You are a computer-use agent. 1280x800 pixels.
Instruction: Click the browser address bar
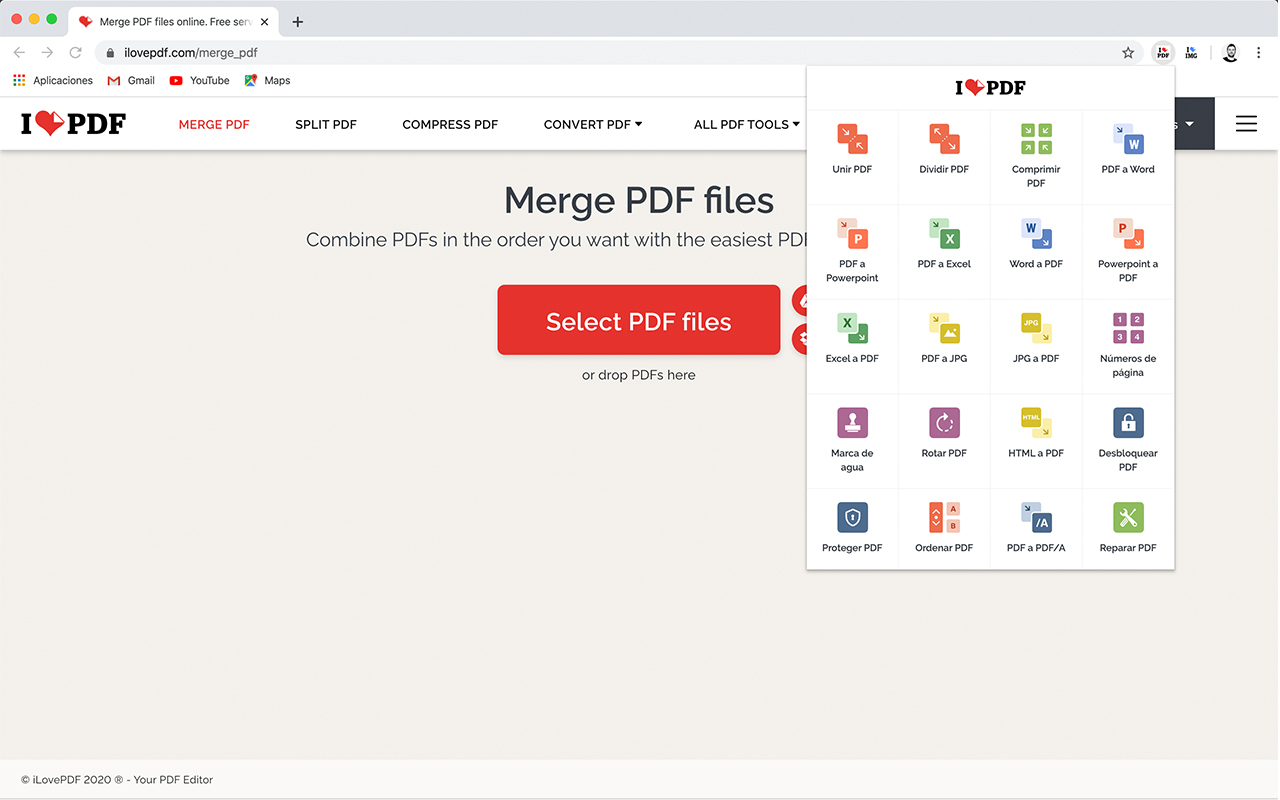click(x=400, y=52)
